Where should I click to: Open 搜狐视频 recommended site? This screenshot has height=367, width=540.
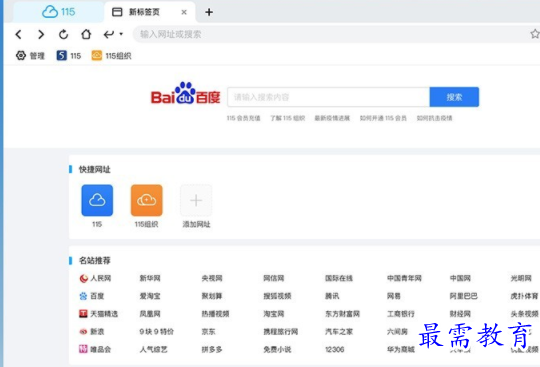[x=277, y=296]
